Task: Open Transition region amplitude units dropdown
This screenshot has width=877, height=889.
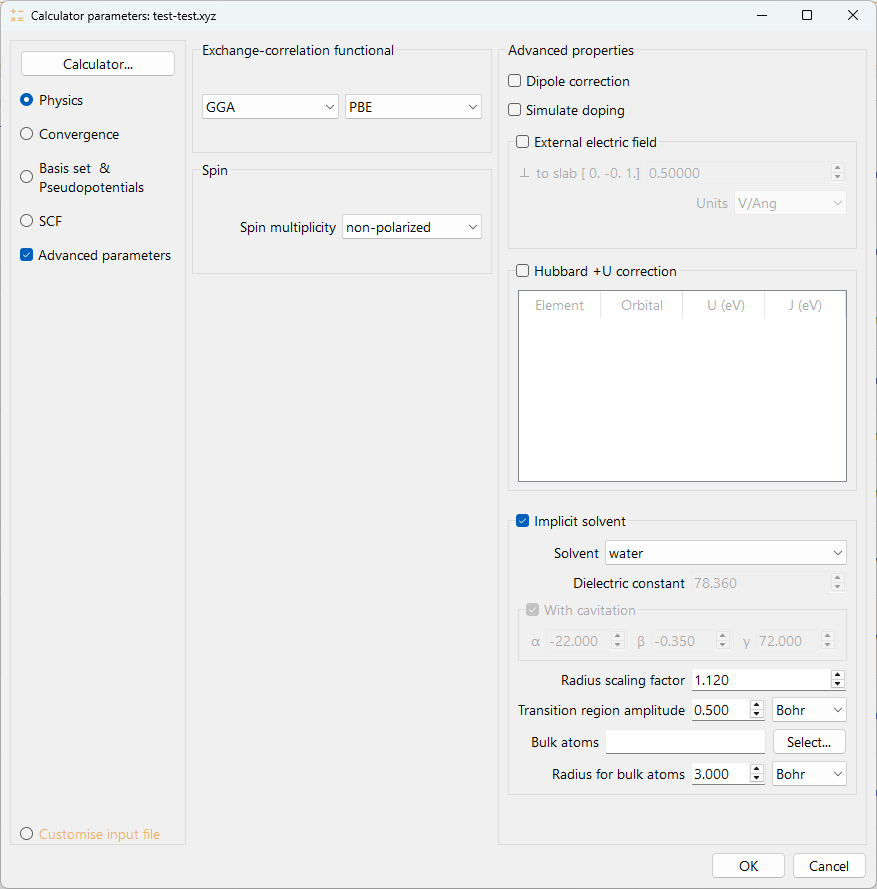Action: (809, 710)
